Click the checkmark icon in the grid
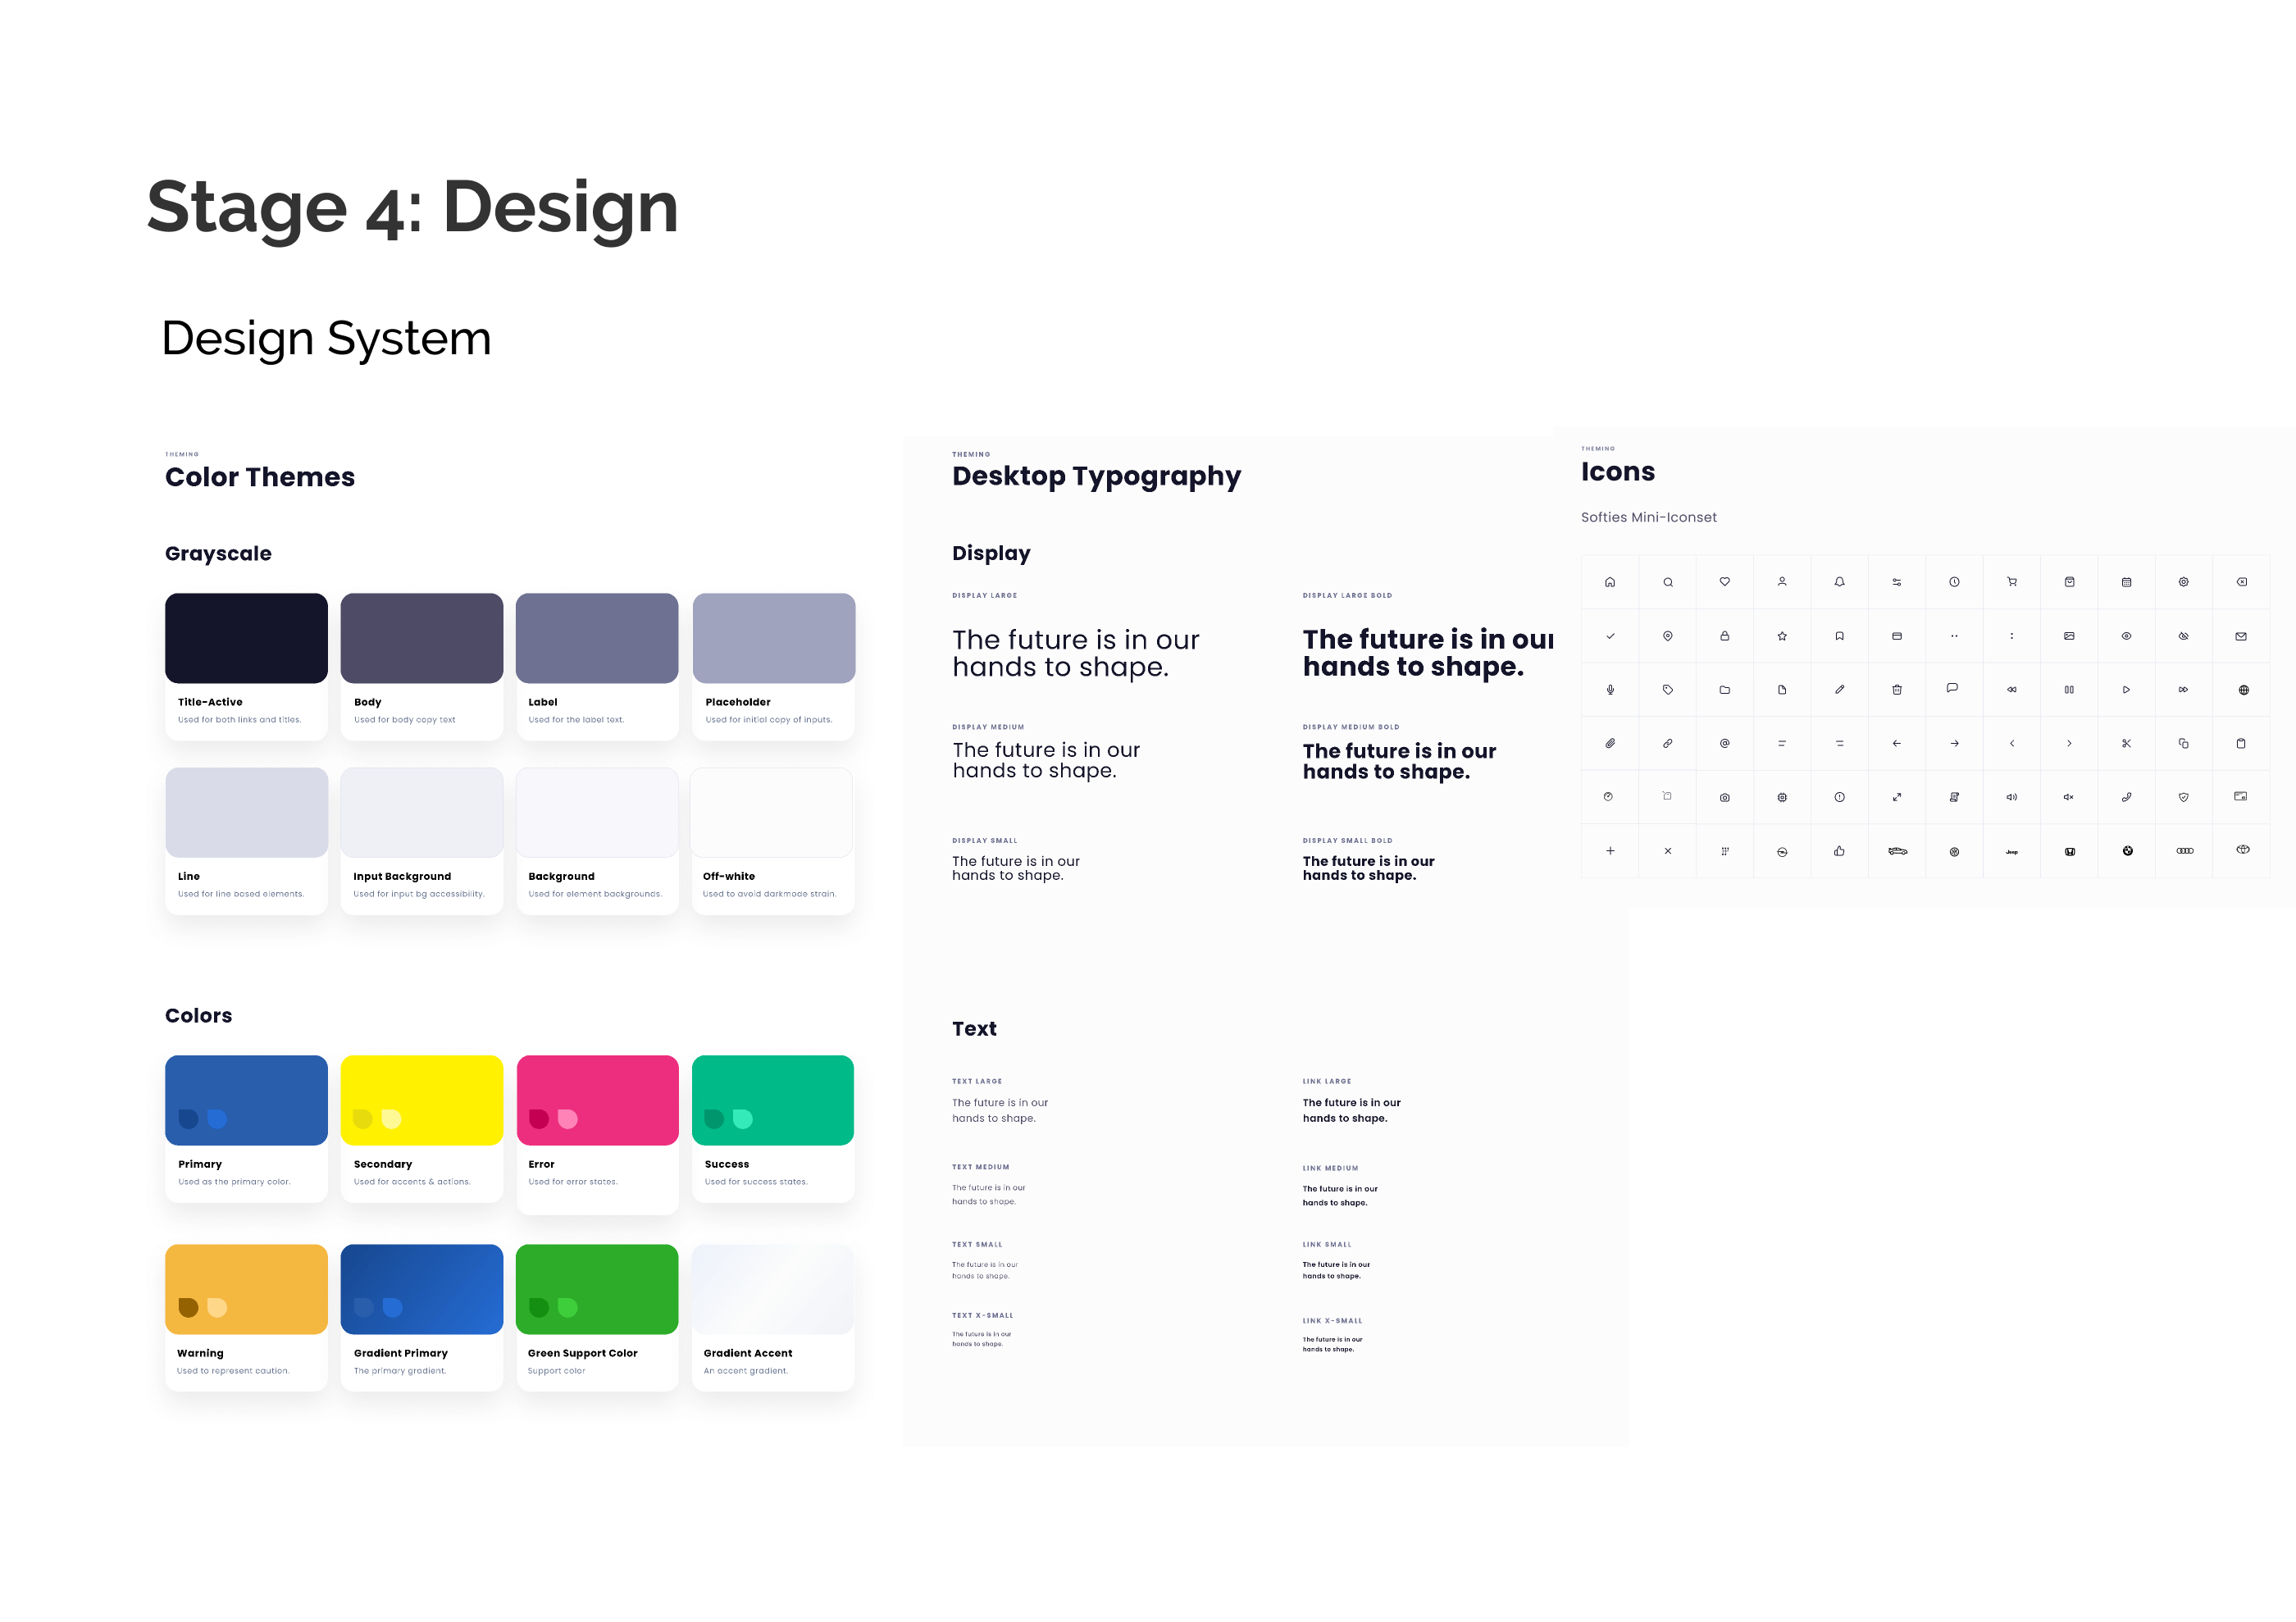Screen dimensions: 2296x1622 click(x=1610, y=636)
